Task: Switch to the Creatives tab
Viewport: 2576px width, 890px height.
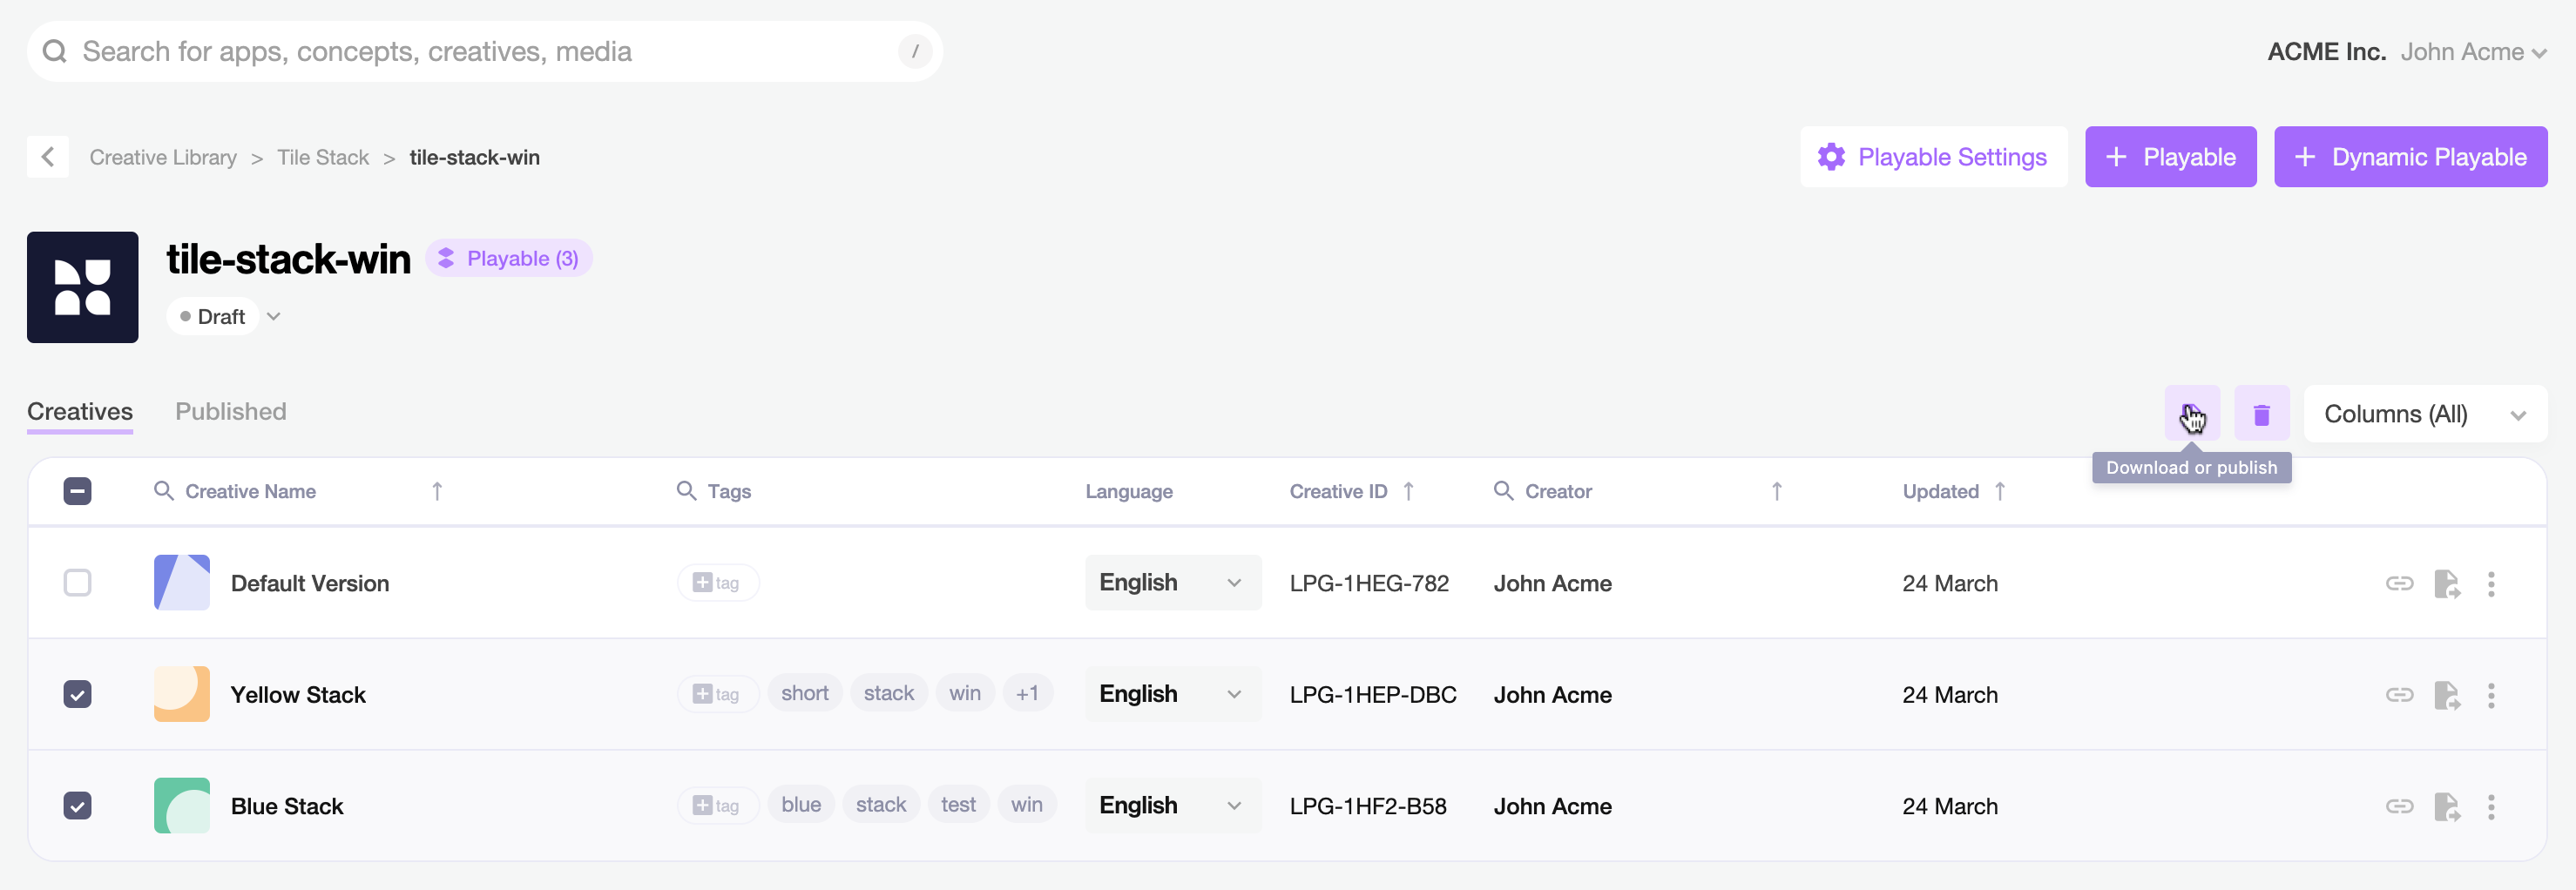Action: click(80, 412)
